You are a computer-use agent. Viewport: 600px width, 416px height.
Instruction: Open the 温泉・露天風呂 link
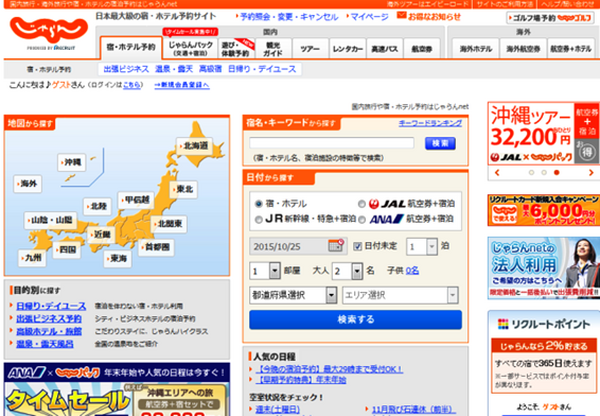pos(45,344)
